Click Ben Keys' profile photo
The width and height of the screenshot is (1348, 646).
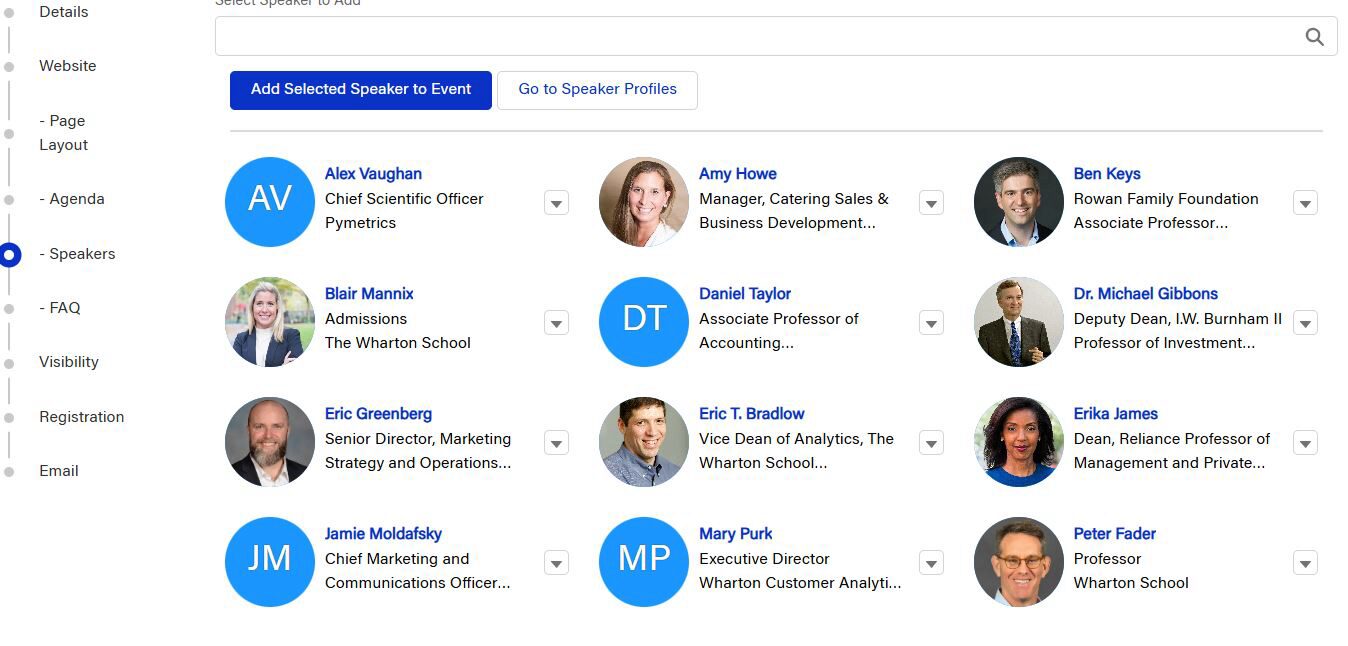(1019, 201)
